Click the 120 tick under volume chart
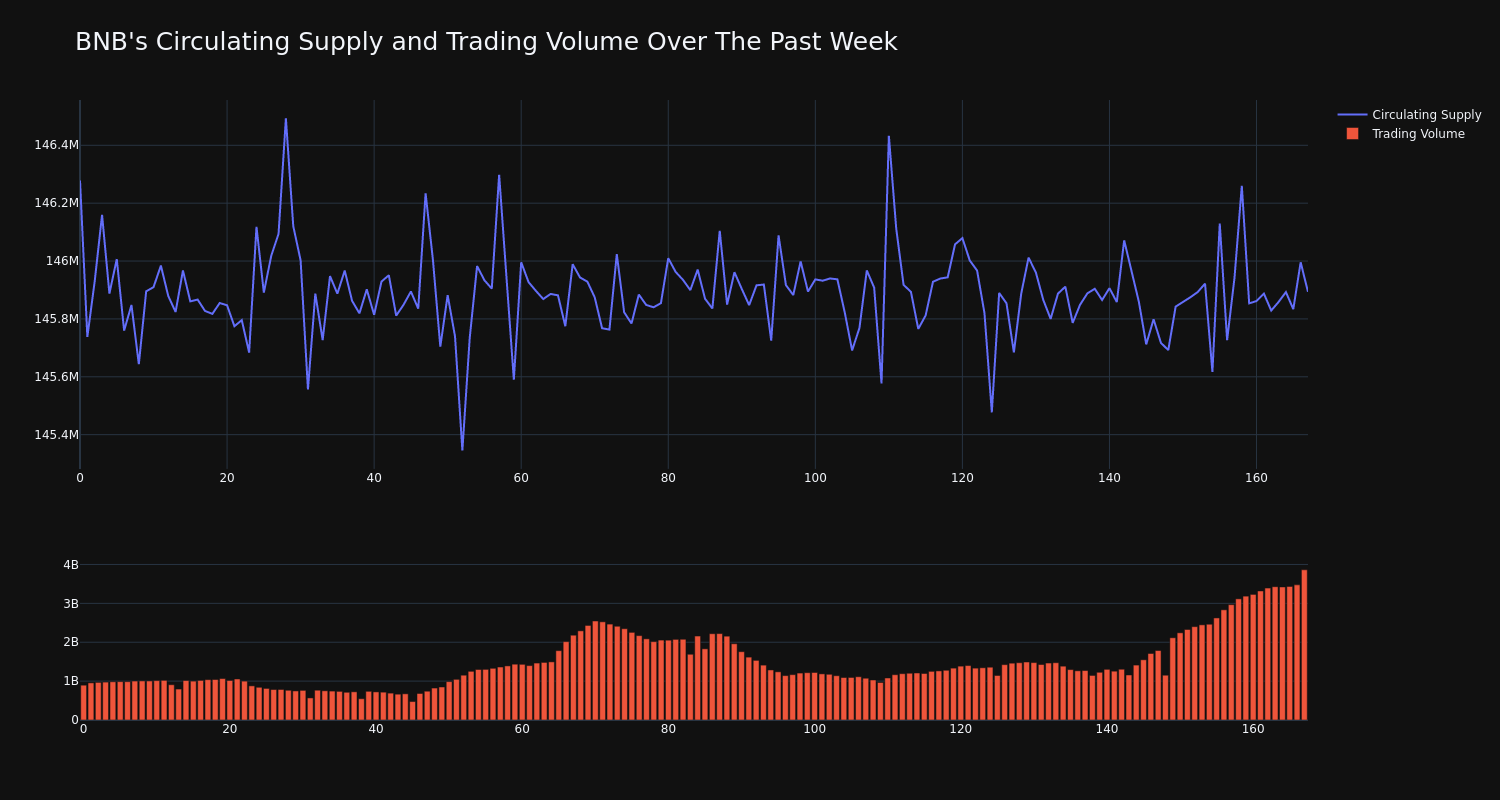 click(961, 729)
